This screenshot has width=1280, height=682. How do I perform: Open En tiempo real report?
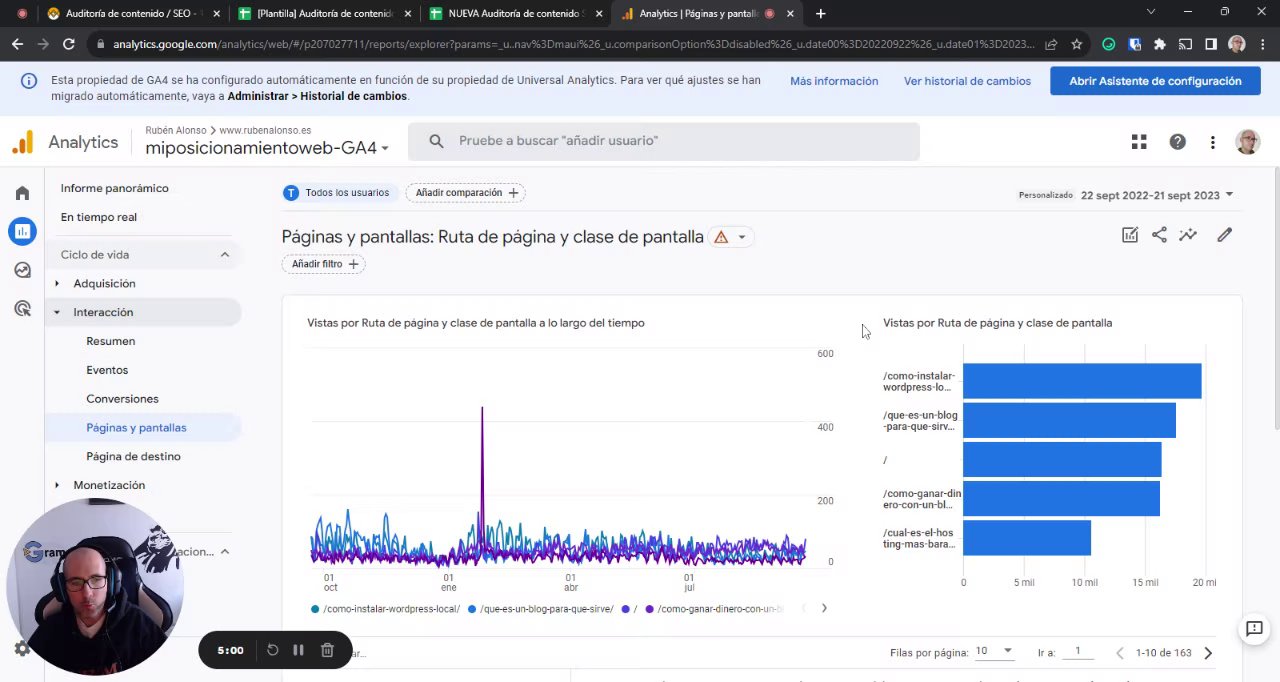98,217
